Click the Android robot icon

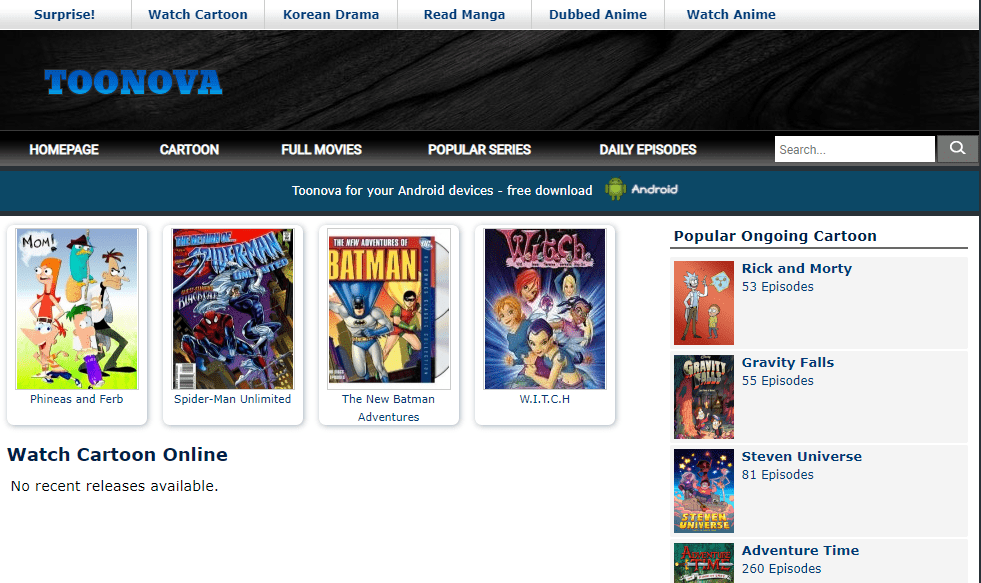point(615,189)
